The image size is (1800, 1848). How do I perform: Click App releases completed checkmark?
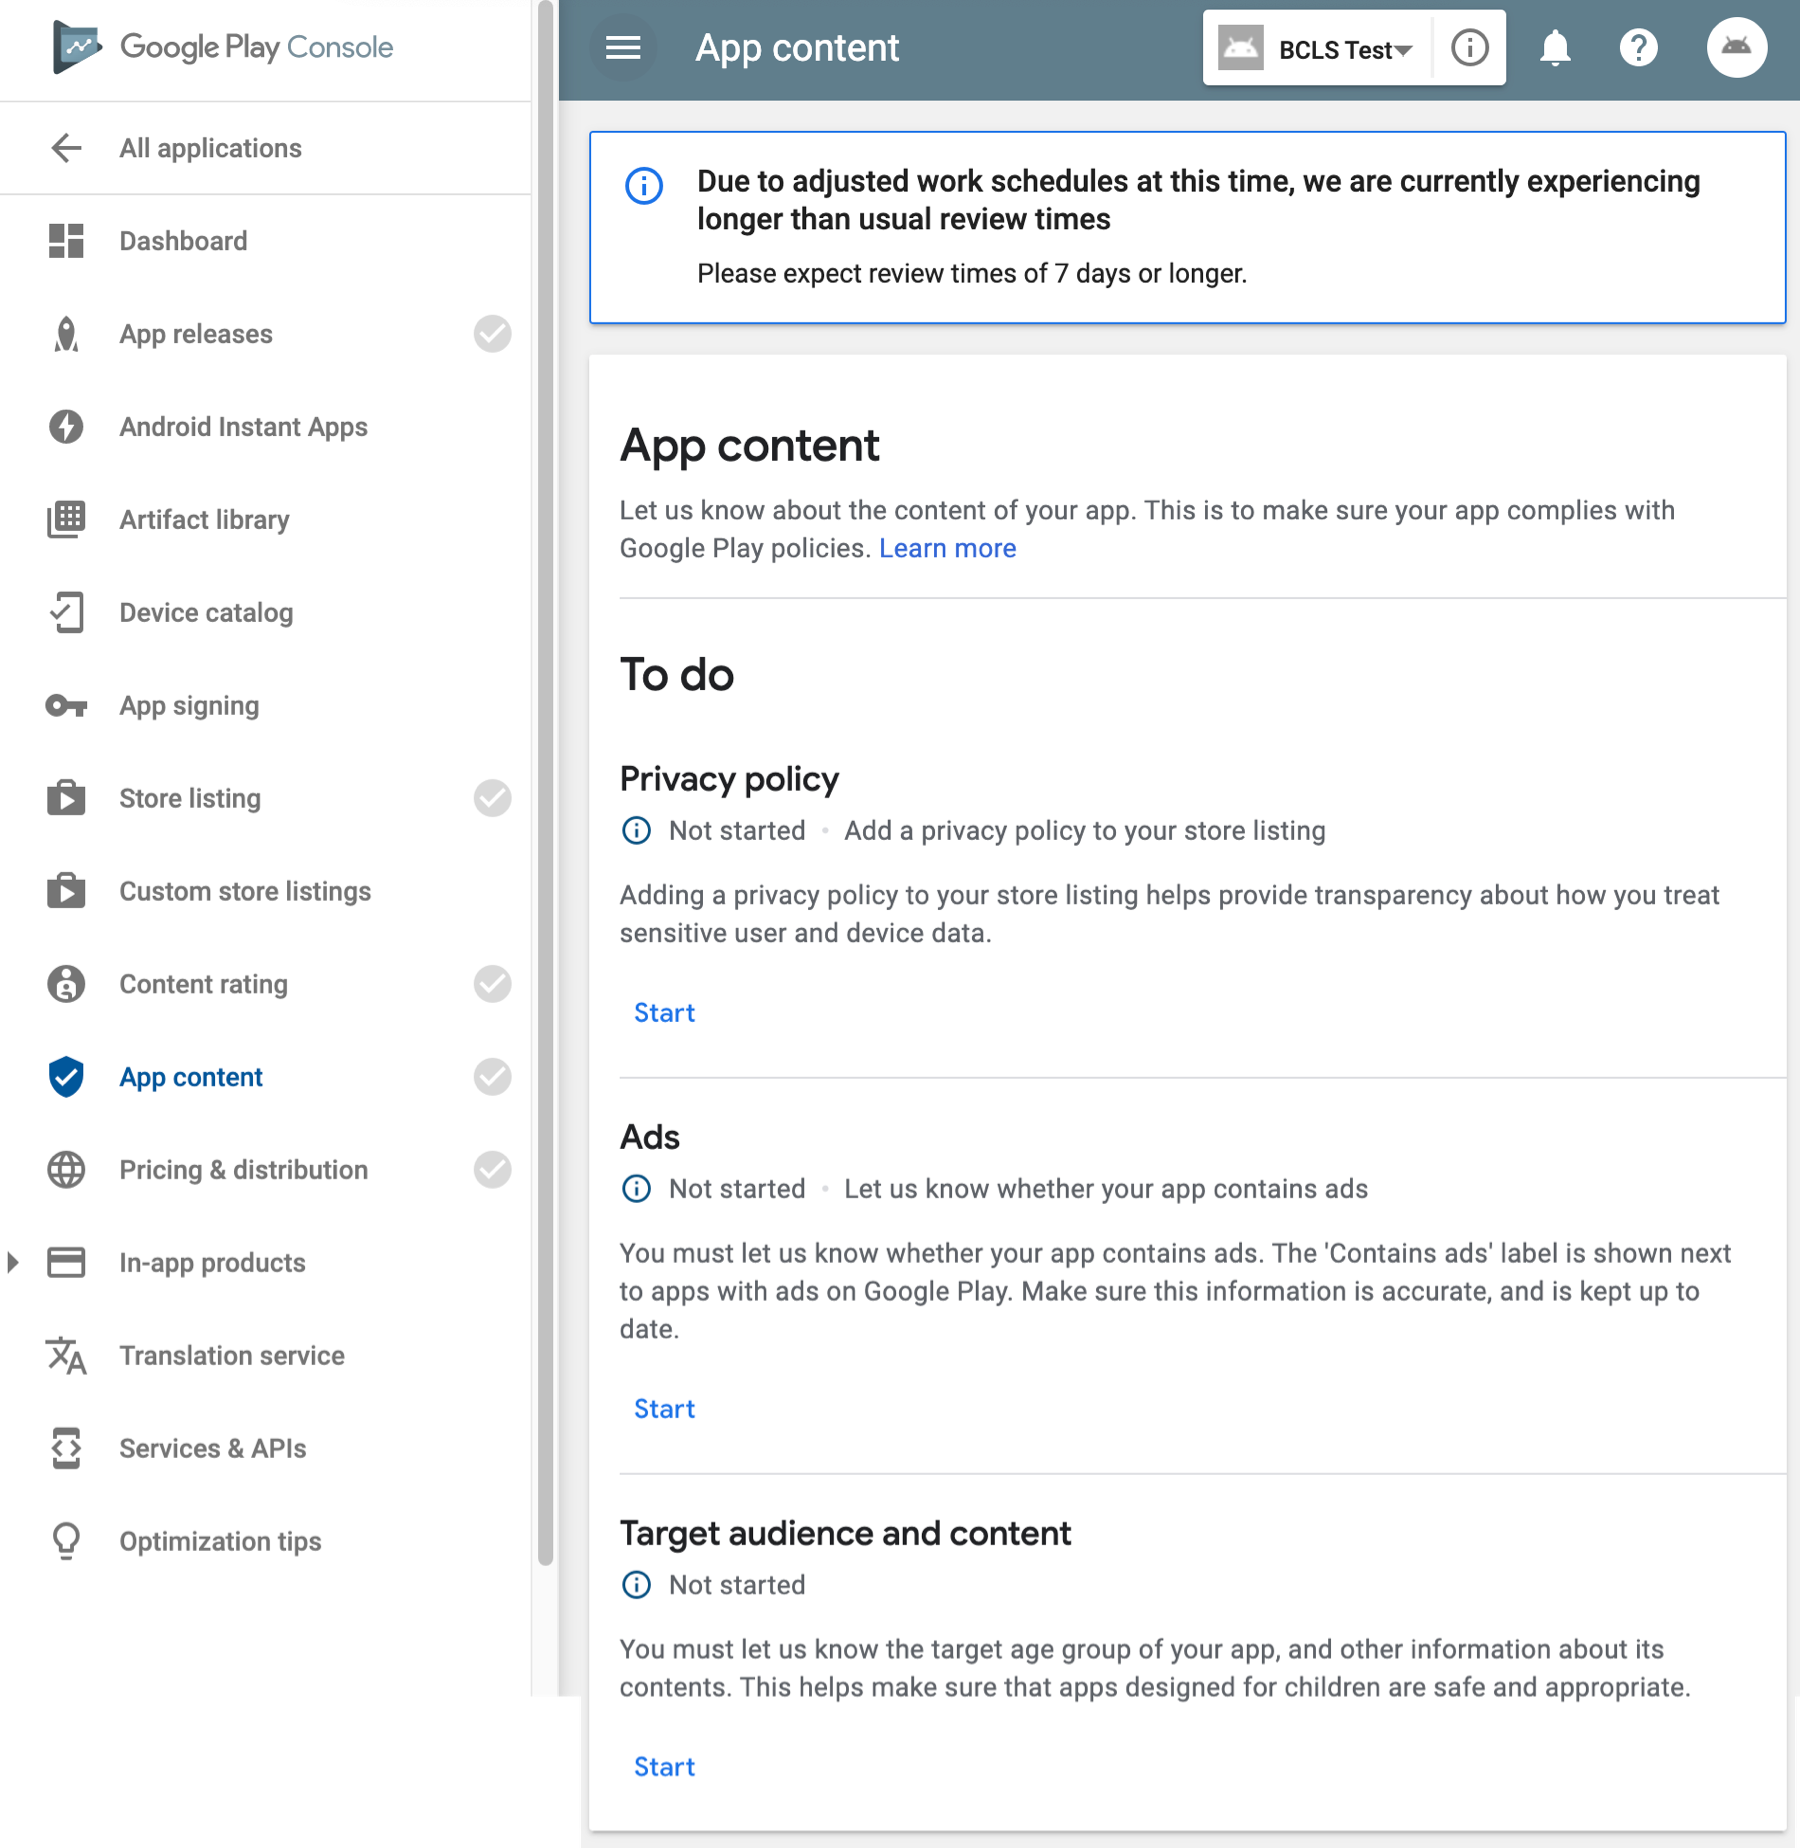point(492,334)
